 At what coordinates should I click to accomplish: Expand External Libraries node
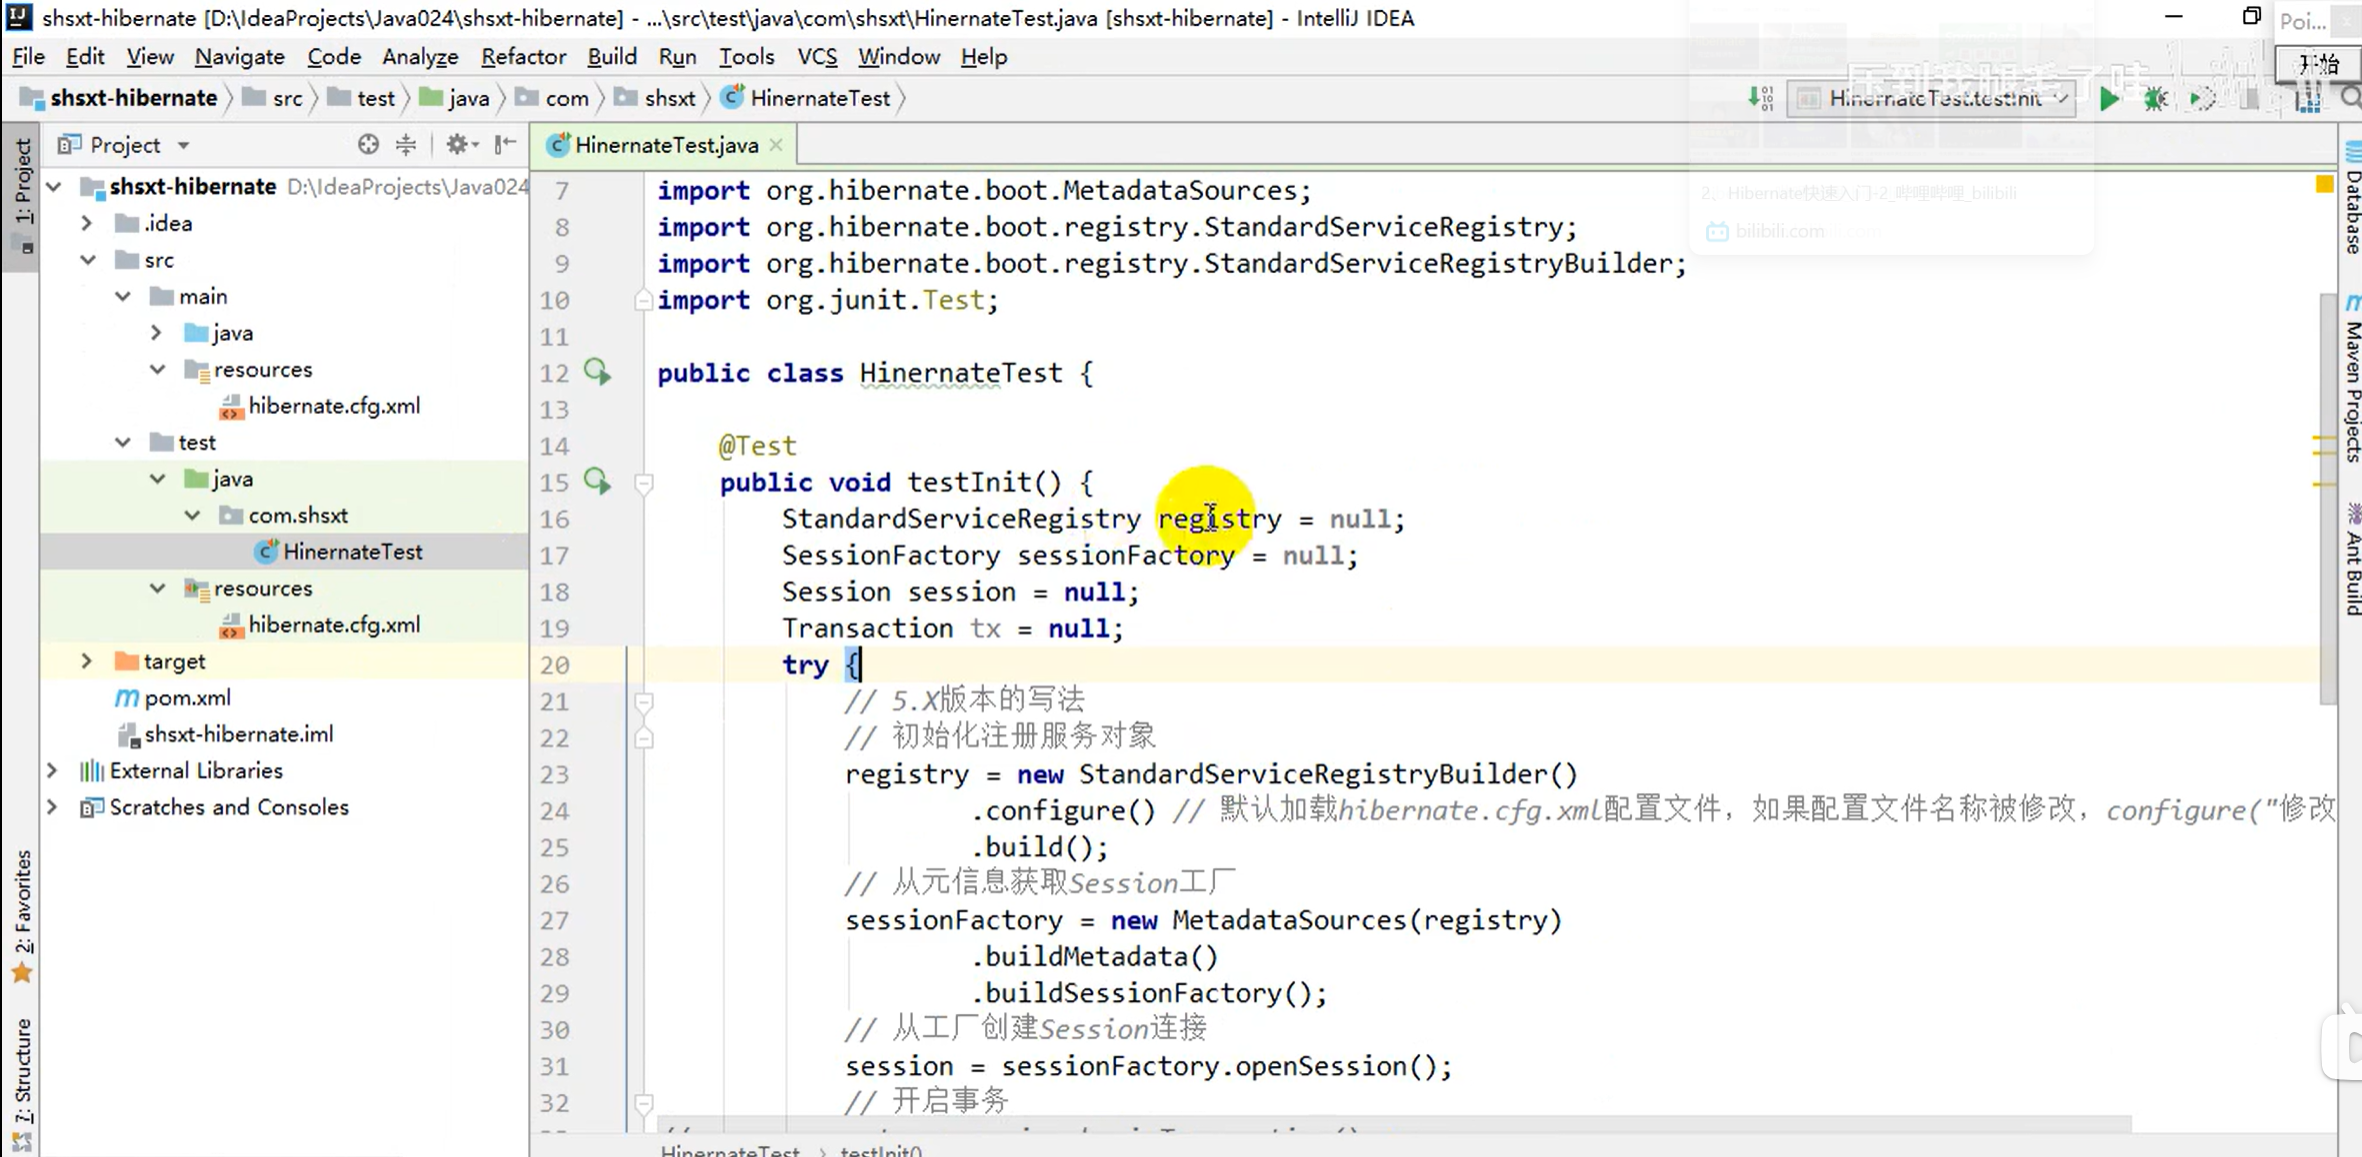tap(53, 770)
